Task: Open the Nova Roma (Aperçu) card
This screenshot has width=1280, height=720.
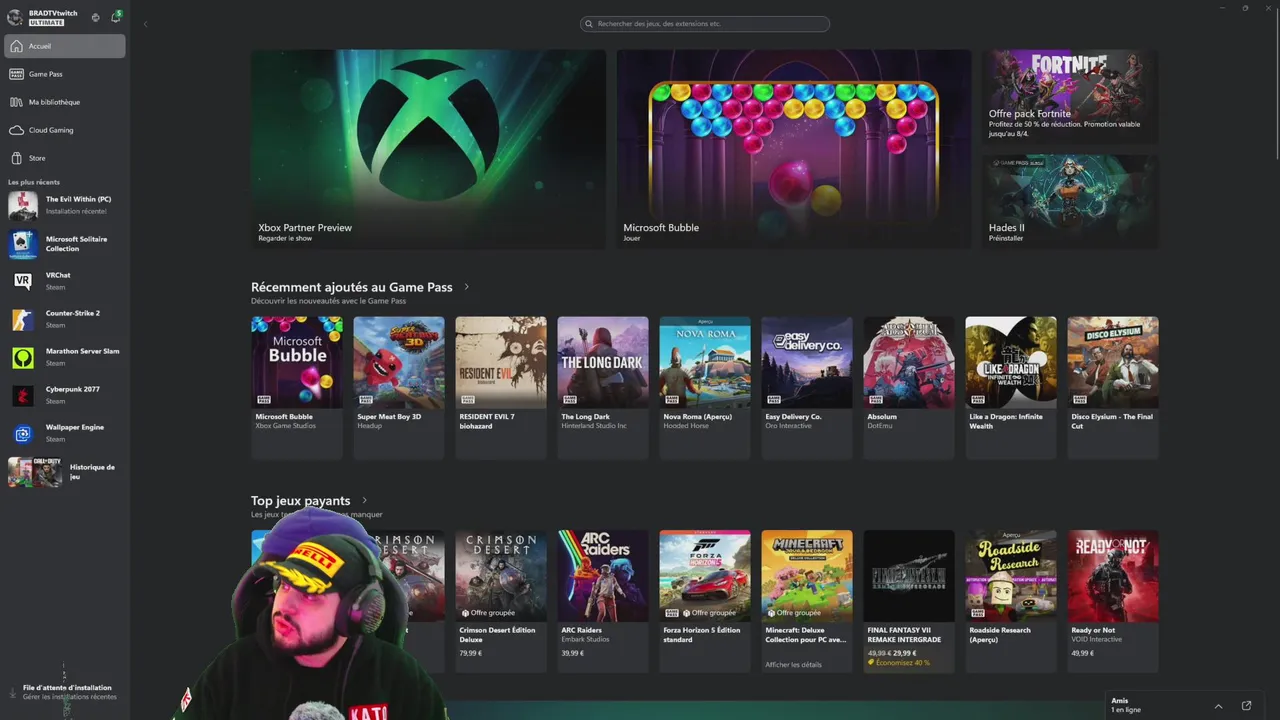Action: (705, 387)
